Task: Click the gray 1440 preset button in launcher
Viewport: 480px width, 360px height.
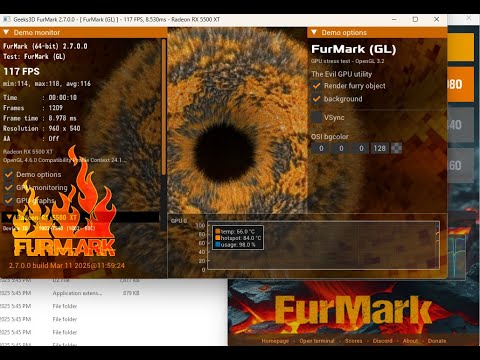Action: [x=460, y=125]
